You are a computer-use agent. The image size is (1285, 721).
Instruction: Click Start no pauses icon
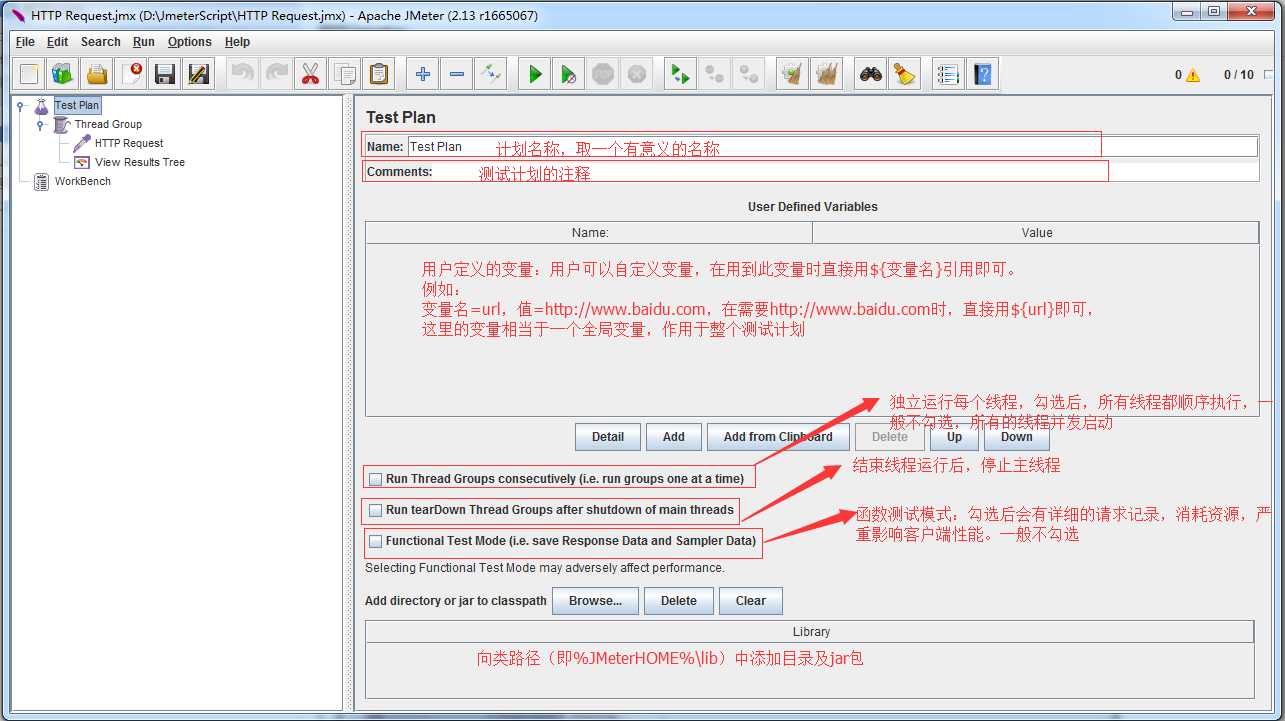[x=569, y=74]
